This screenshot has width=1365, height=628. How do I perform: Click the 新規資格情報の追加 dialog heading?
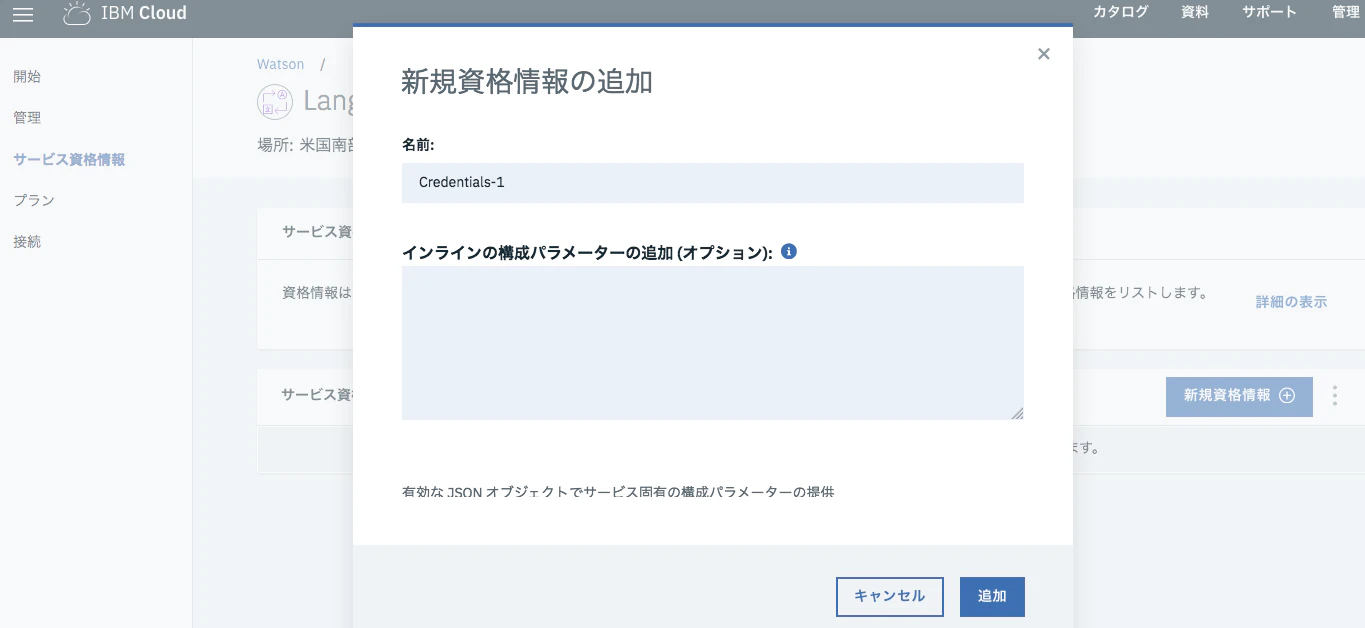(x=527, y=82)
